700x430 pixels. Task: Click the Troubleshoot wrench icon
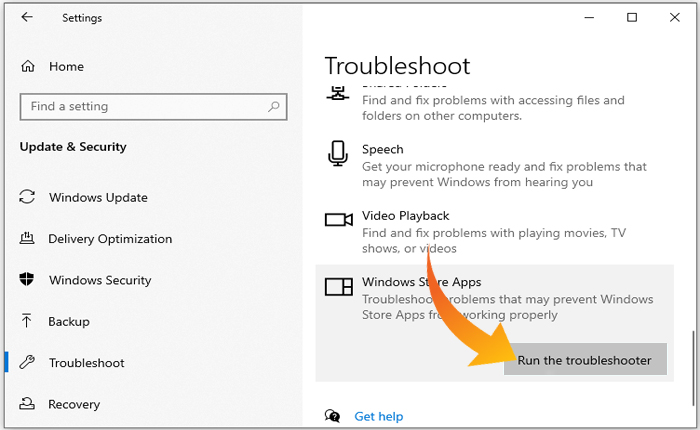28,363
